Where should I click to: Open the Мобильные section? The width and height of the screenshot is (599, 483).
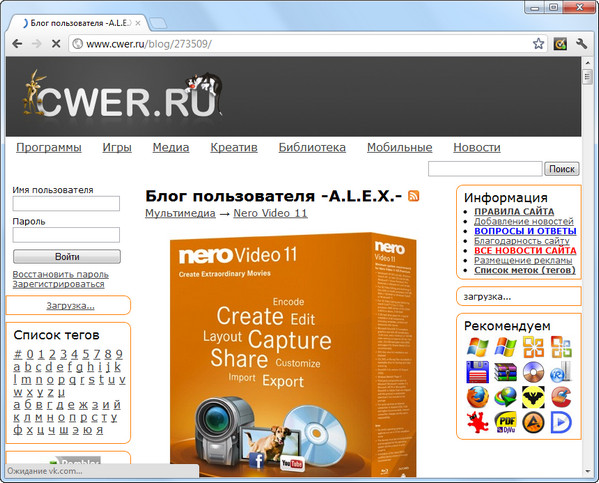pos(400,147)
